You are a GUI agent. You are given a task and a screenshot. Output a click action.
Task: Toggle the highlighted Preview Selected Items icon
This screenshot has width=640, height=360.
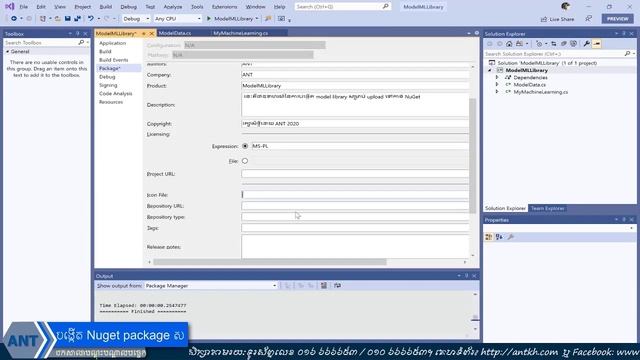597,44
